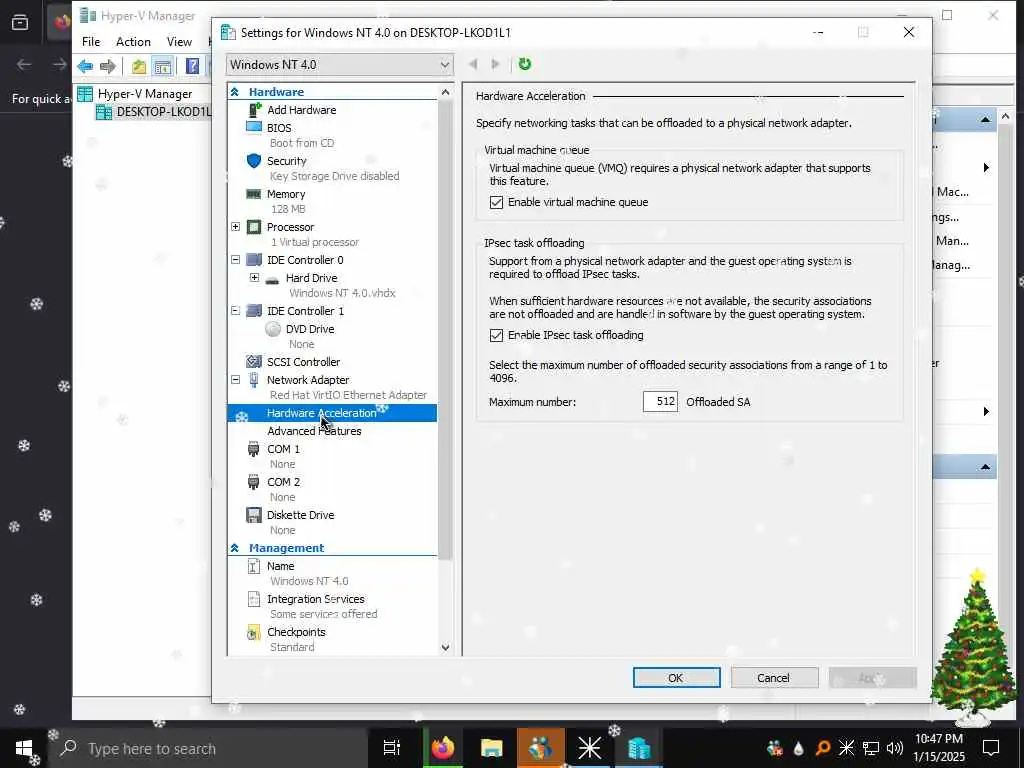Click the Hyper-V Manager help icon
The width and height of the screenshot is (1024, 768).
click(x=193, y=66)
